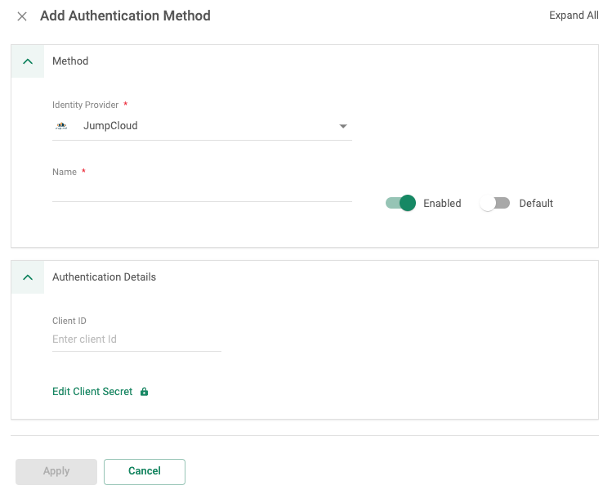Collapse the Method section chevron

pos(28,61)
